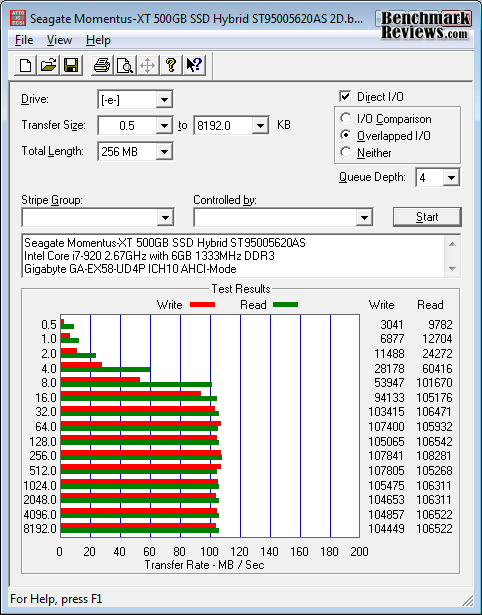Click the window resize grip corner
482x615 pixels.
coord(468,600)
